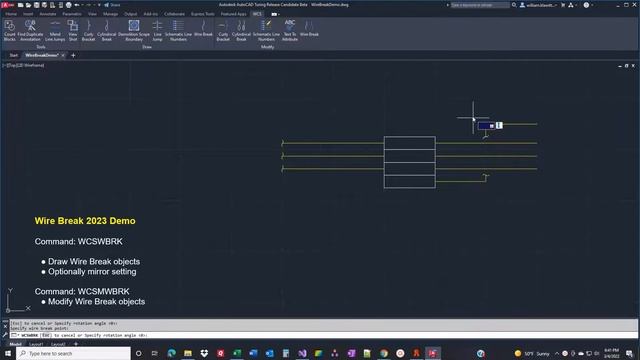
Task: Open the viewport Top 2D Wireframe controls
Action: click(x=24, y=65)
